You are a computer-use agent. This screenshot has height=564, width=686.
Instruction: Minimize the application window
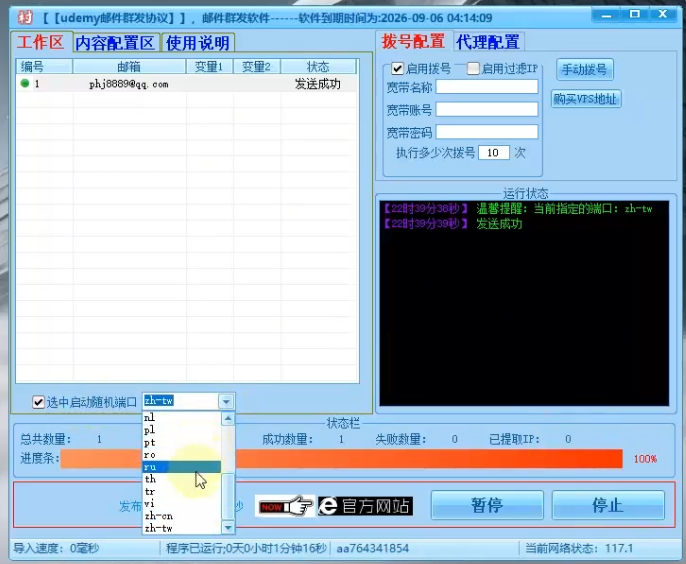(x=606, y=15)
